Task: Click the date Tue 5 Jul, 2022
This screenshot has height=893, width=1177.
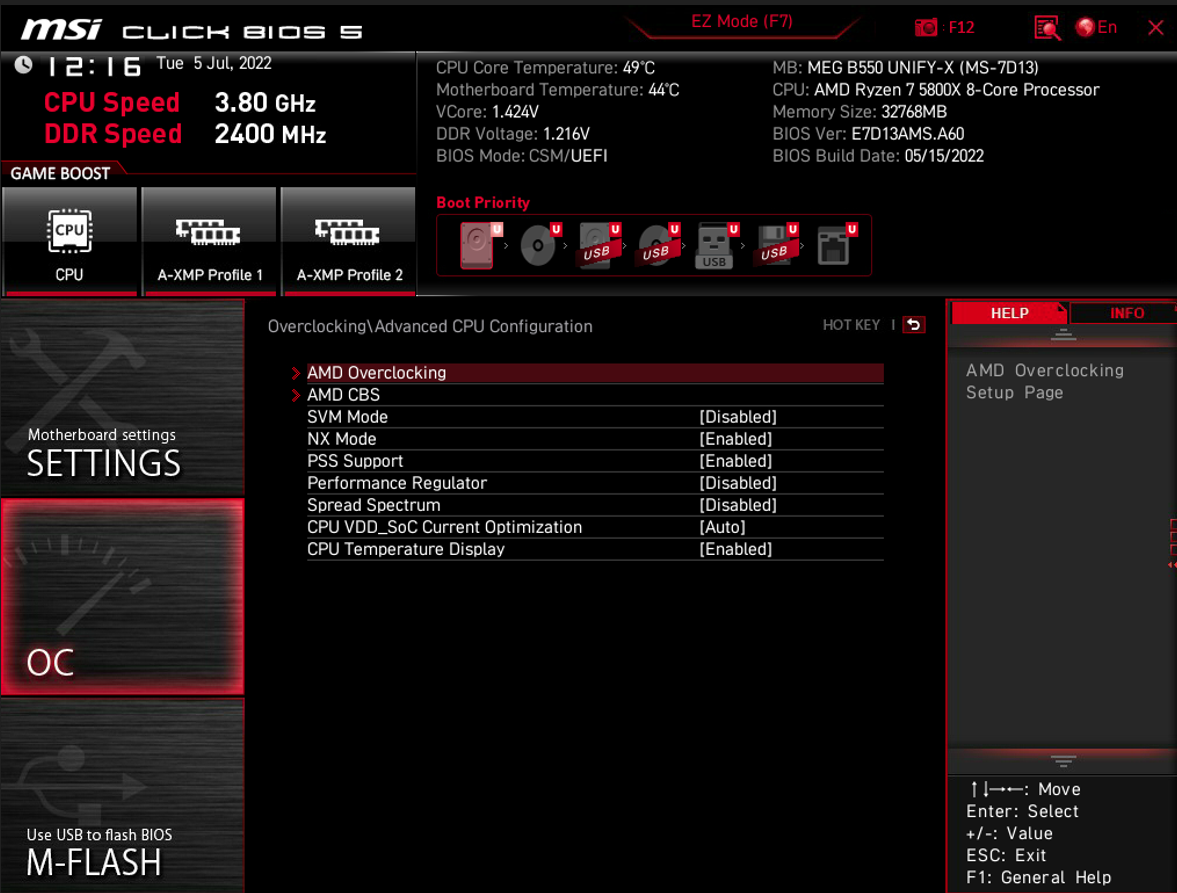Action: (214, 63)
